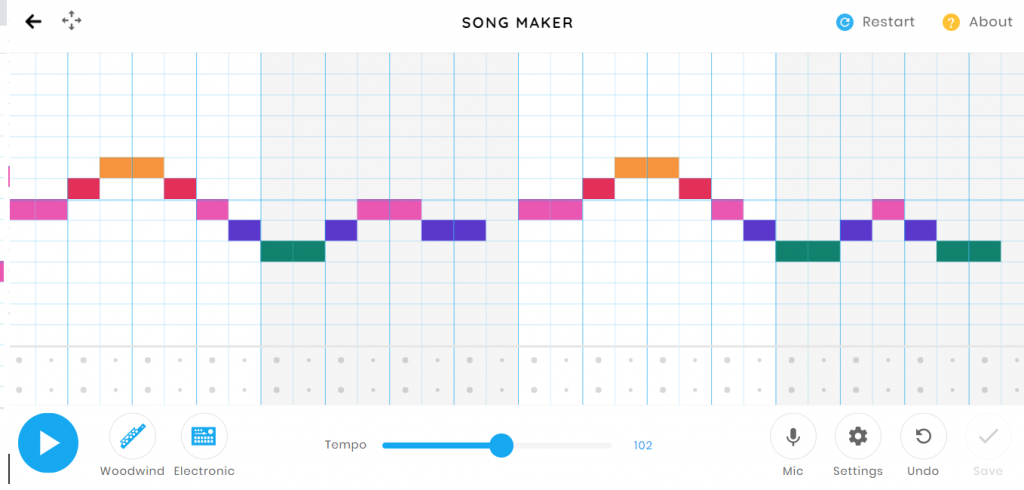Click the move/pan arrows icon
The image size is (1024, 490).
pos(71,21)
